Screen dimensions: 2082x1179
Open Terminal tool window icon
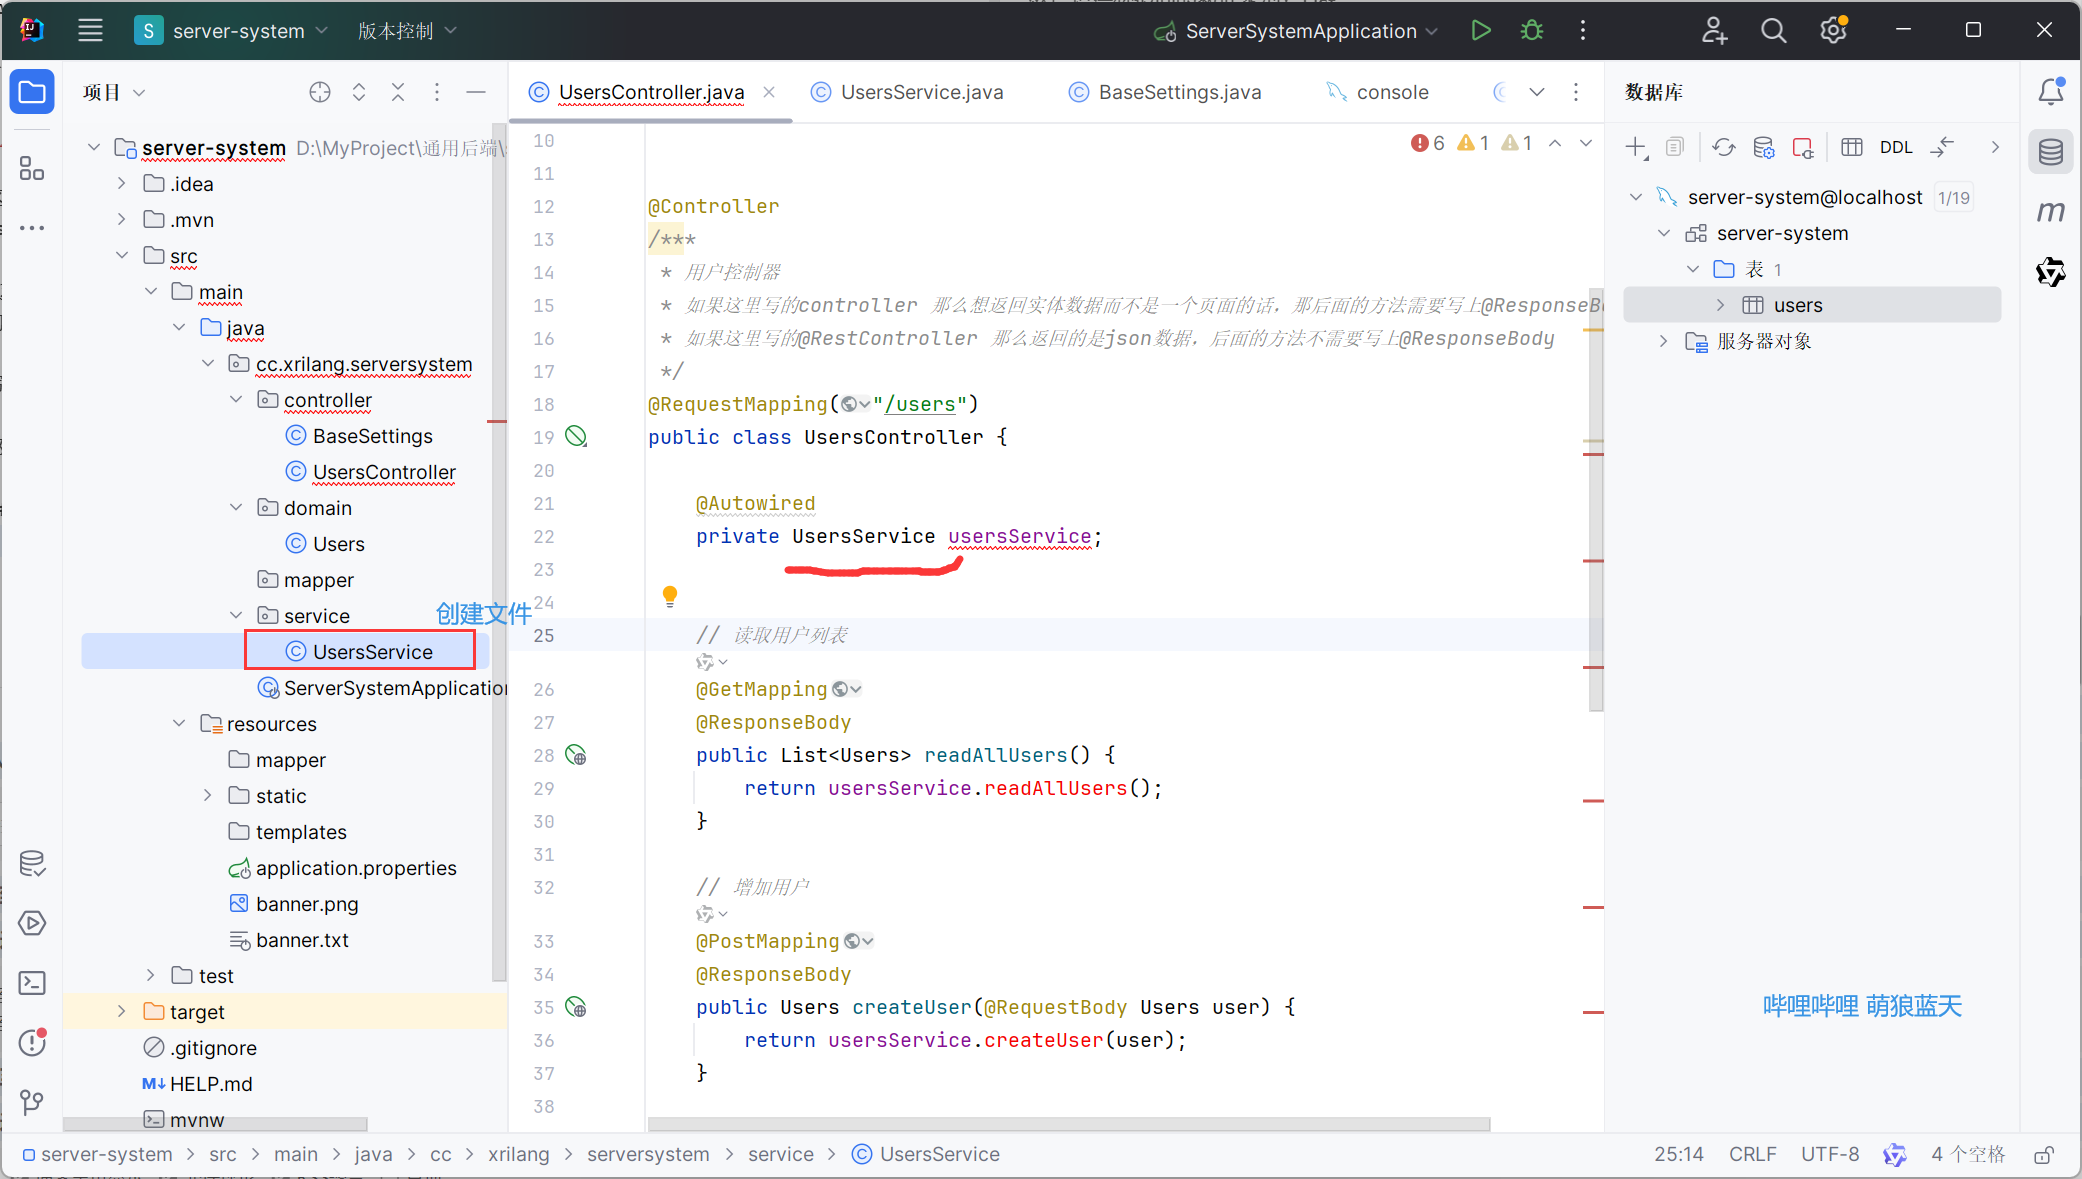(x=32, y=984)
